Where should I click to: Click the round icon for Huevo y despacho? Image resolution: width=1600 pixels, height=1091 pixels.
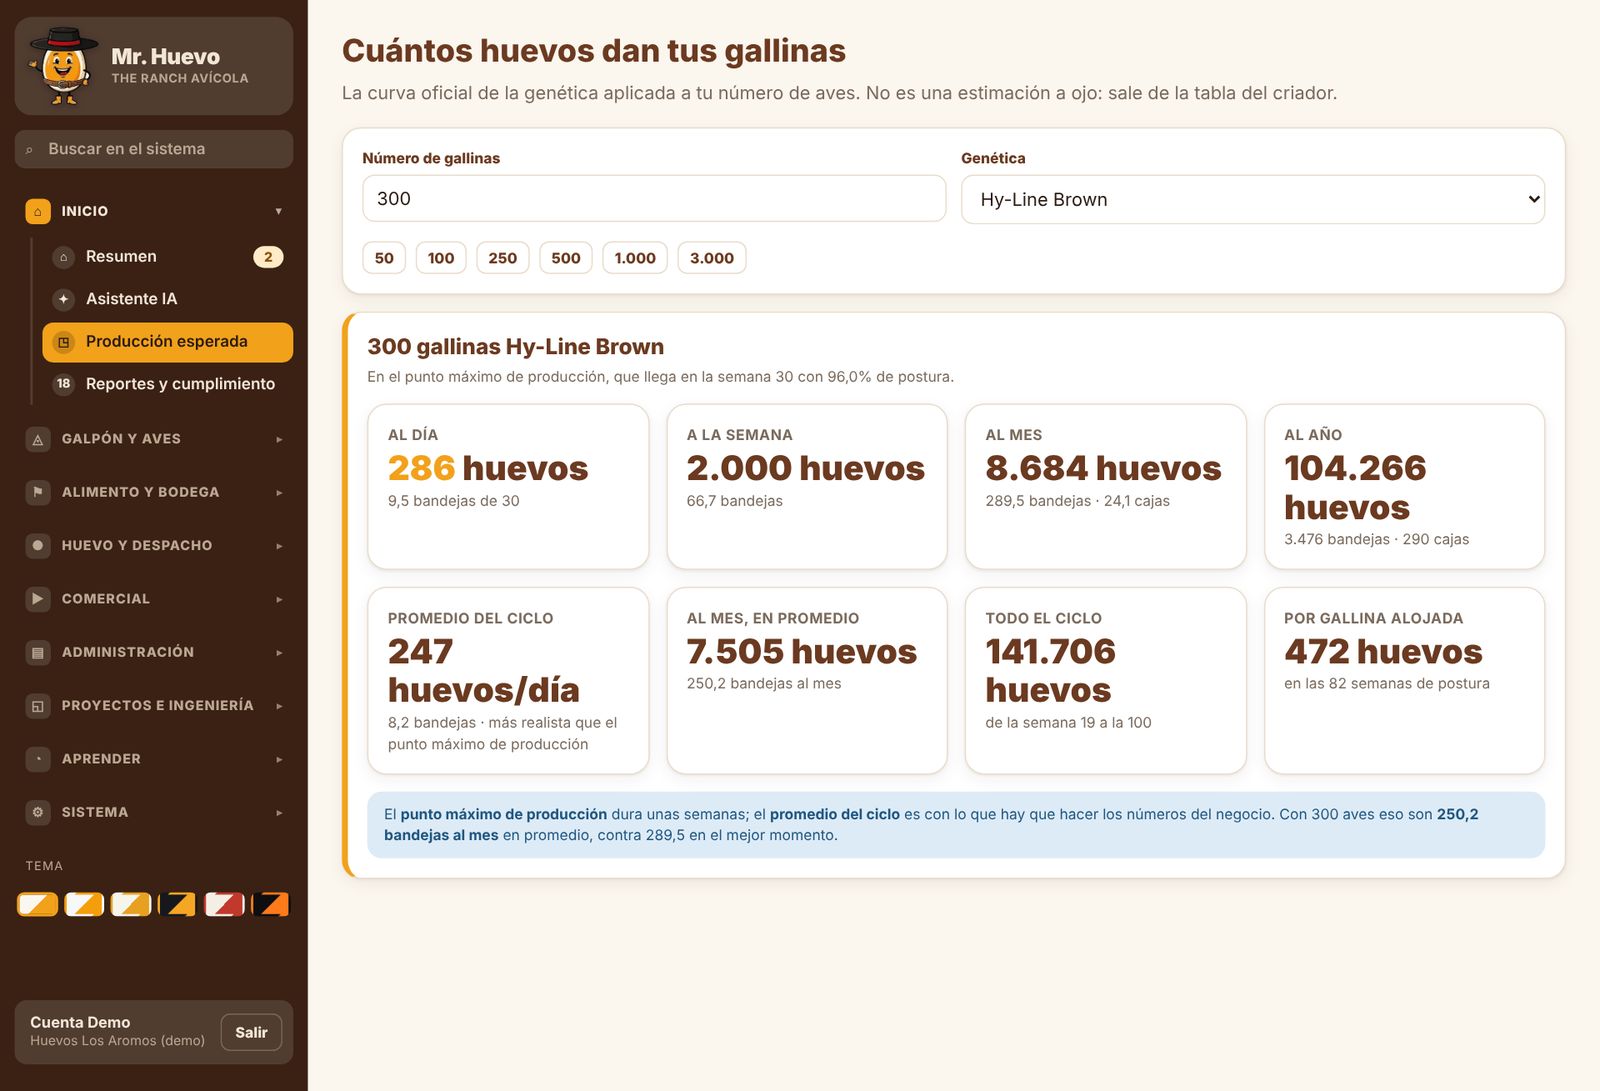38,545
